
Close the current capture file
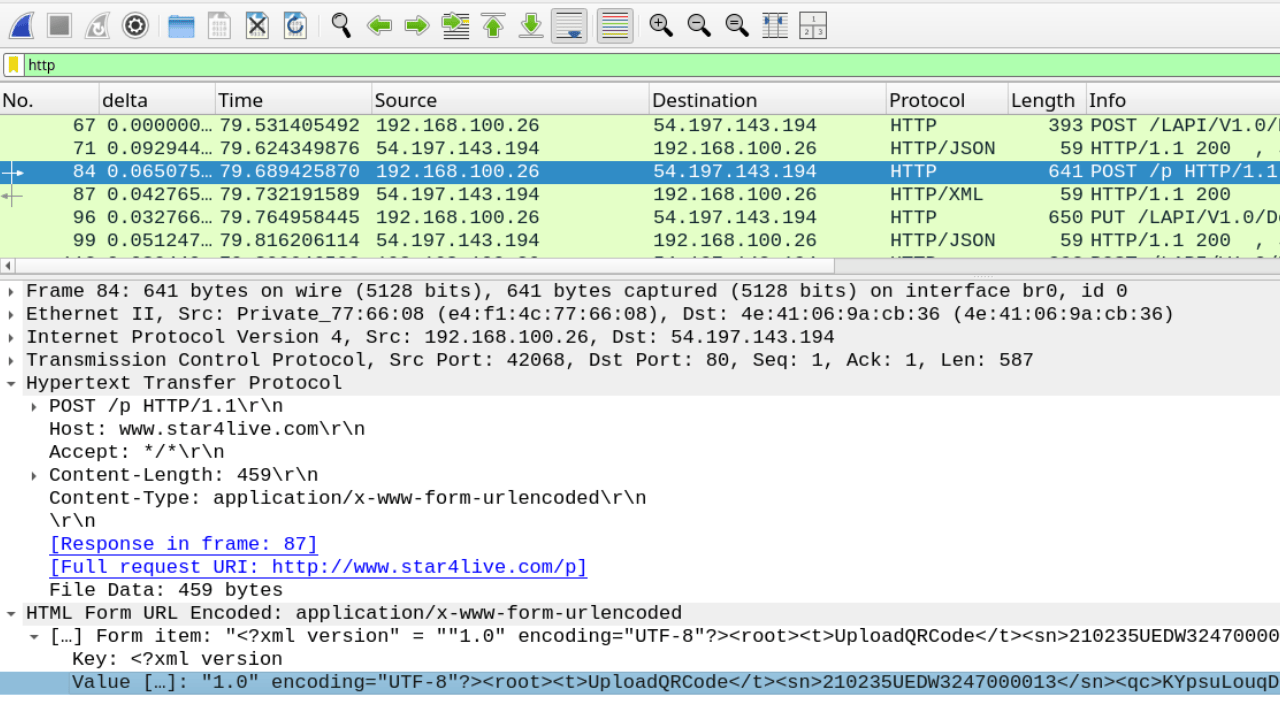point(257,26)
